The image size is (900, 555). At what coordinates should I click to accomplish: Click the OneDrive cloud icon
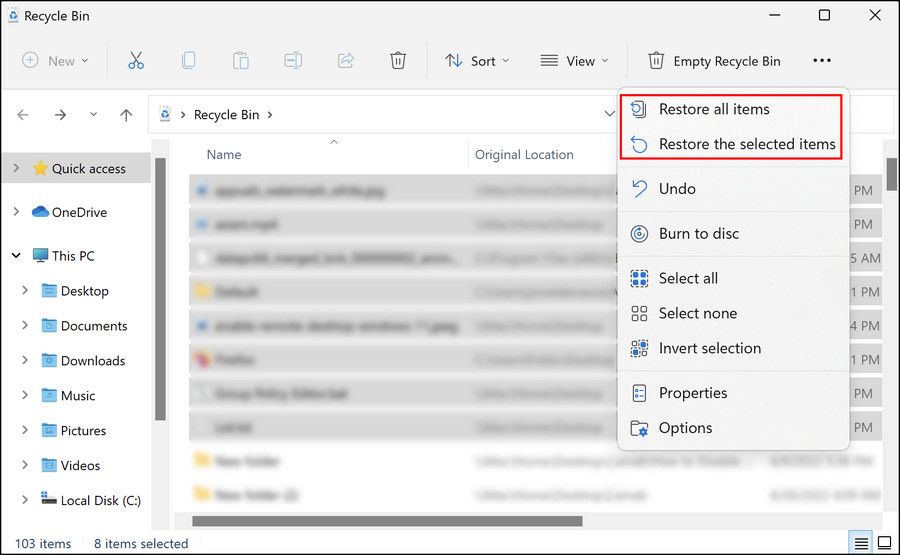pos(40,212)
